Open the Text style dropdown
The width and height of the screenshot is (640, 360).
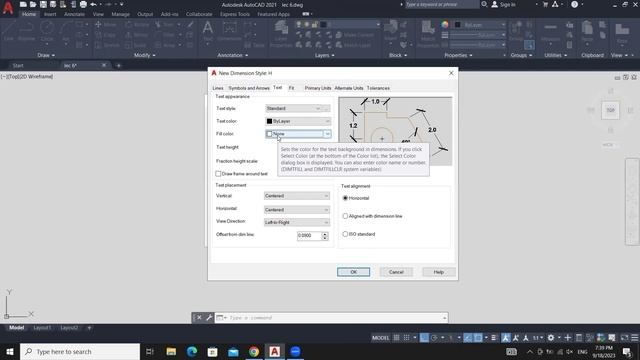[x=293, y=109]
